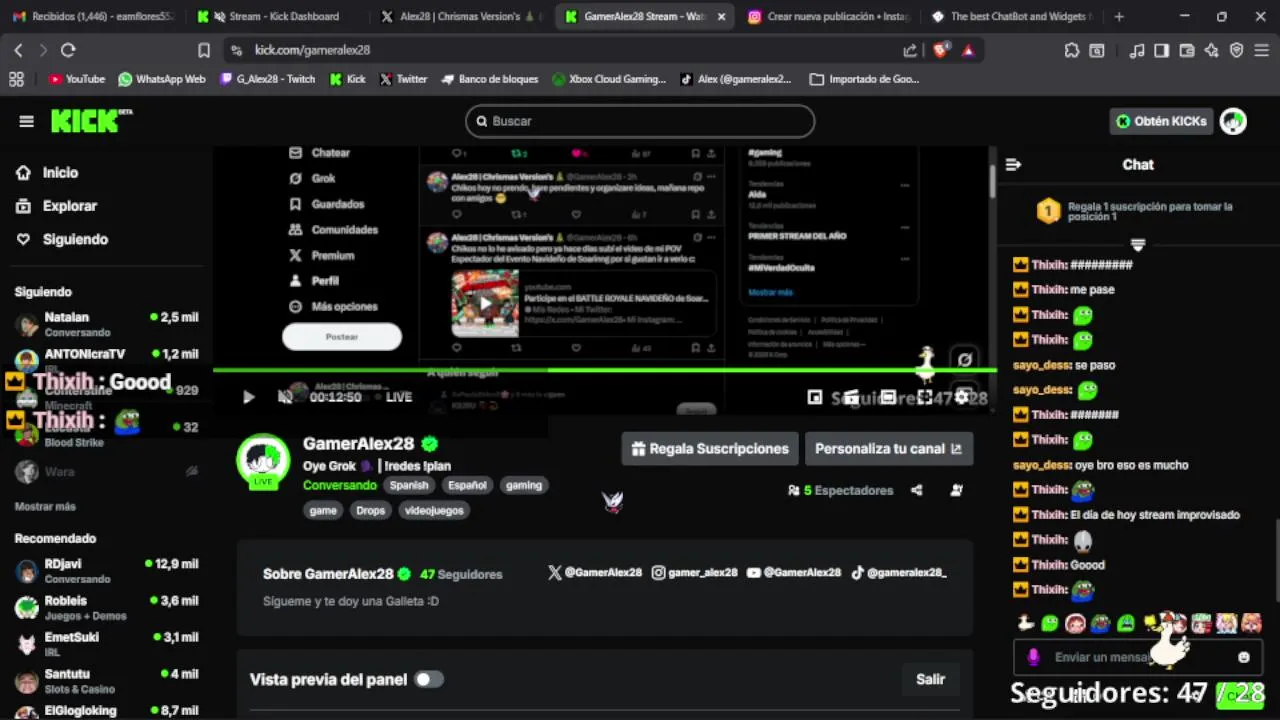Image resolution: width=1280 pixels, height=720 pixels.
Task: Click the kick.com/gameralex28 address bar
Action: [x=560, y=50]
